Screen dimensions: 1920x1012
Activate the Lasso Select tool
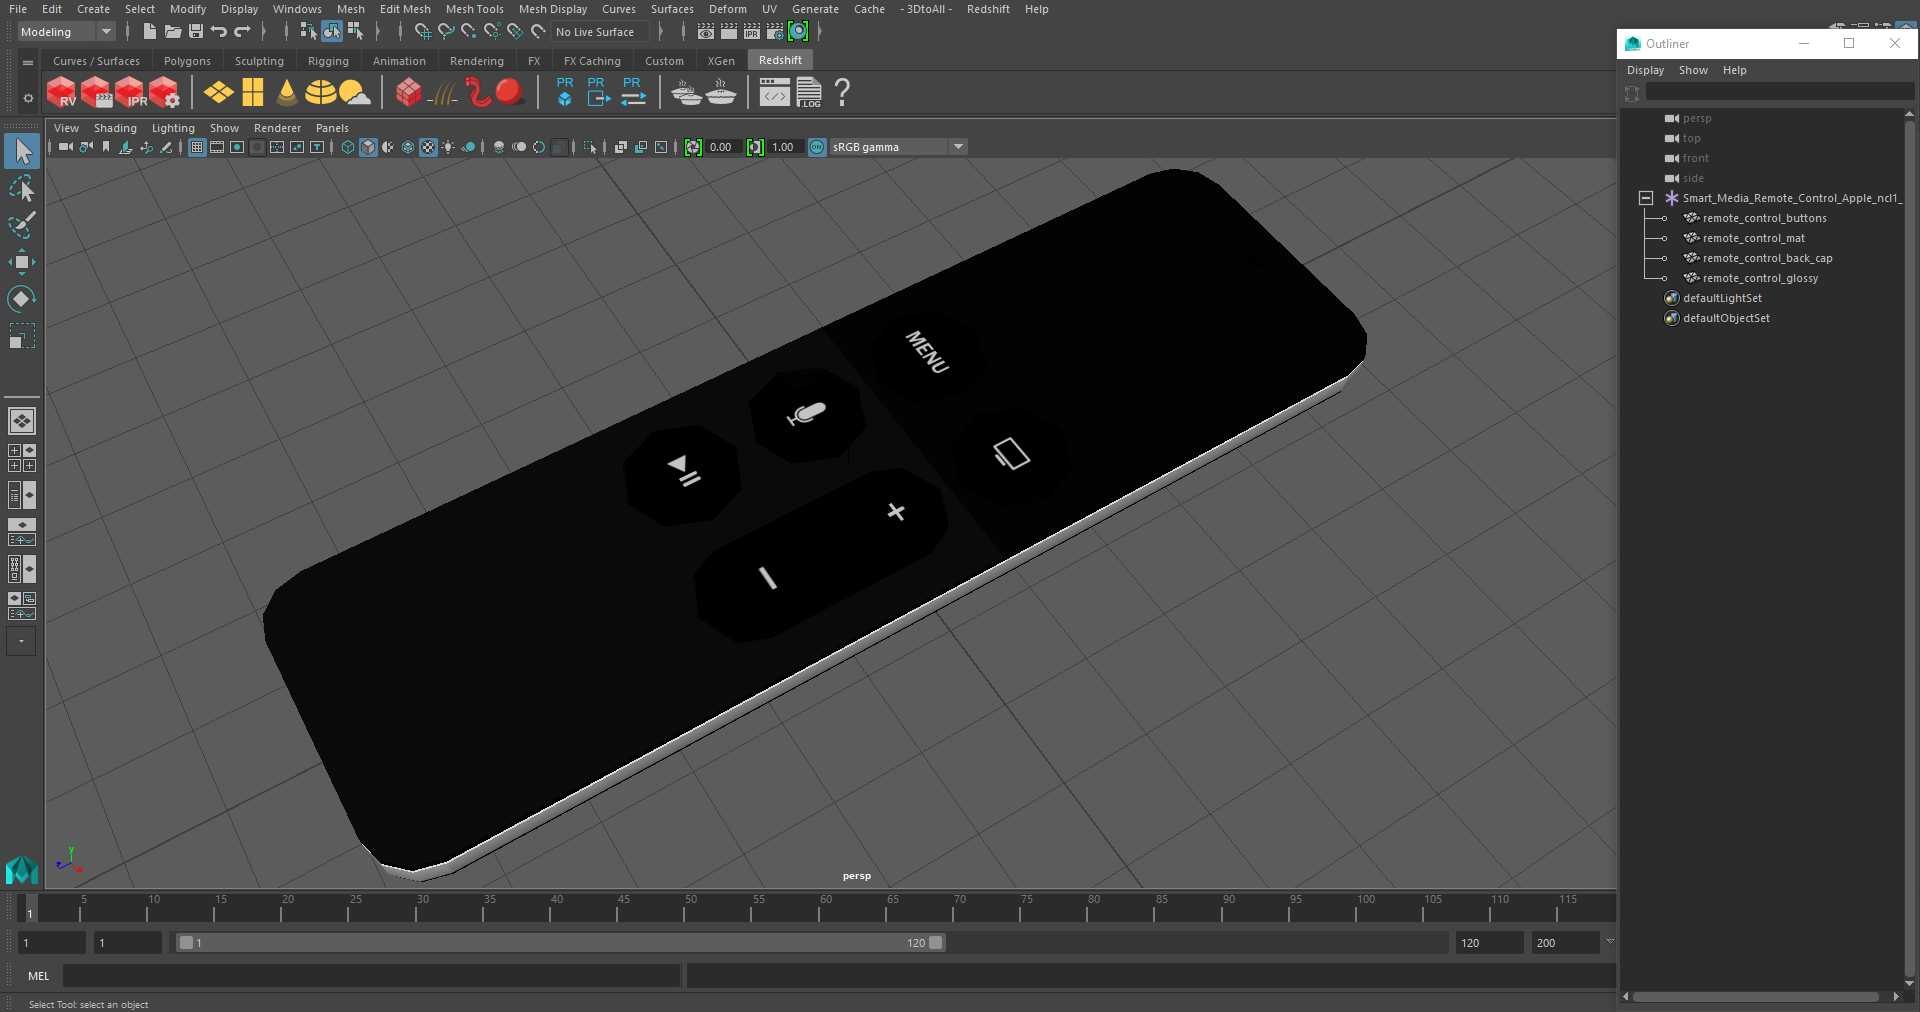(x=22, y=189)
